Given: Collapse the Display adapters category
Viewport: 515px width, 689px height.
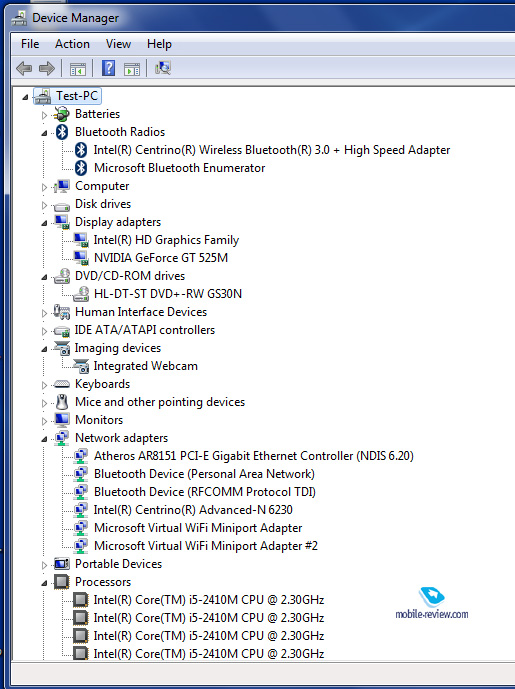Looking at the screenshot, I should [x=44, y=223].
